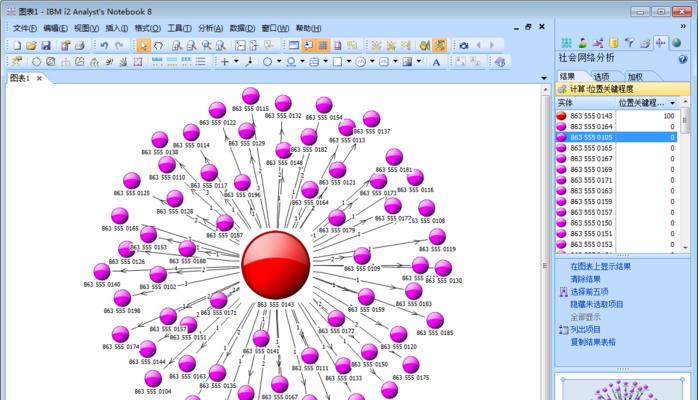
Task: Click the overview thumbnail at the bottom right
Action: (623, 389)
